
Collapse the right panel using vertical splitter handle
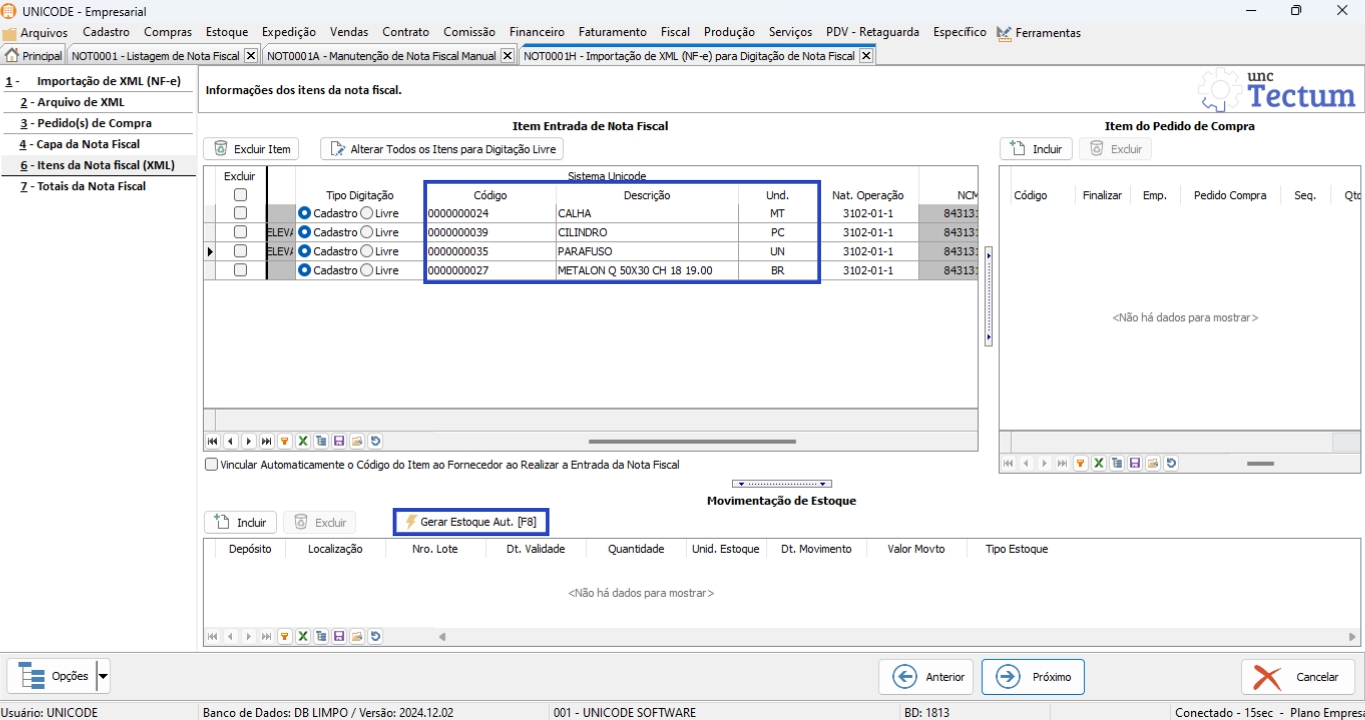[x=988, y=297]
